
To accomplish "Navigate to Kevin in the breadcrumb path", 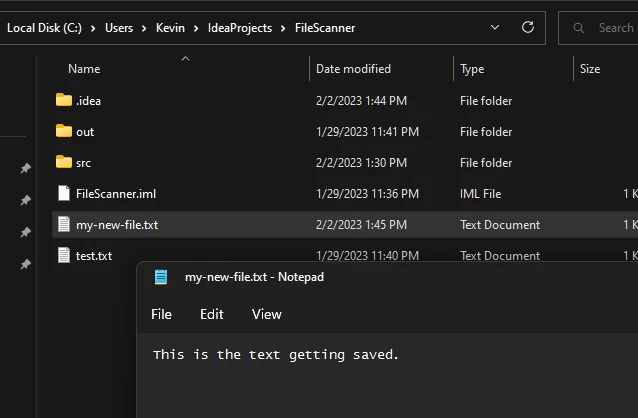I will point(170,28).
